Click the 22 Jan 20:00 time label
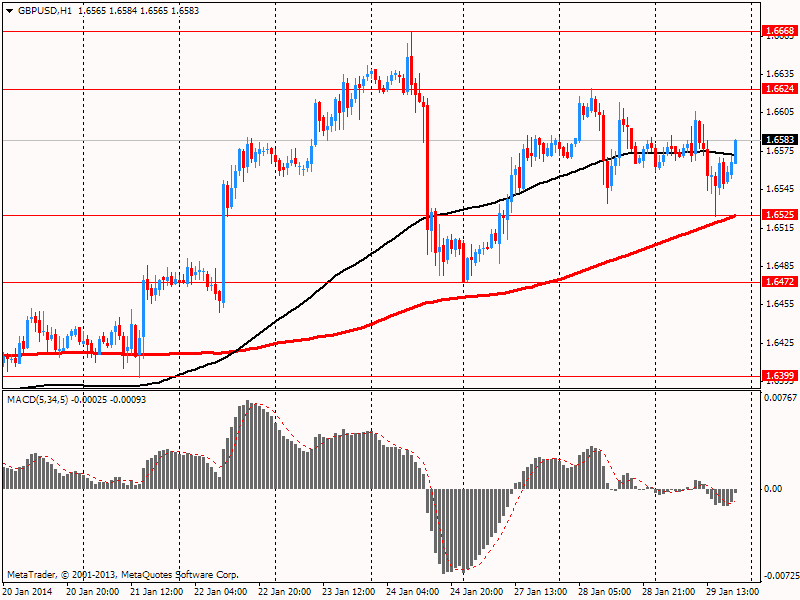 click(x=285, y=592)
